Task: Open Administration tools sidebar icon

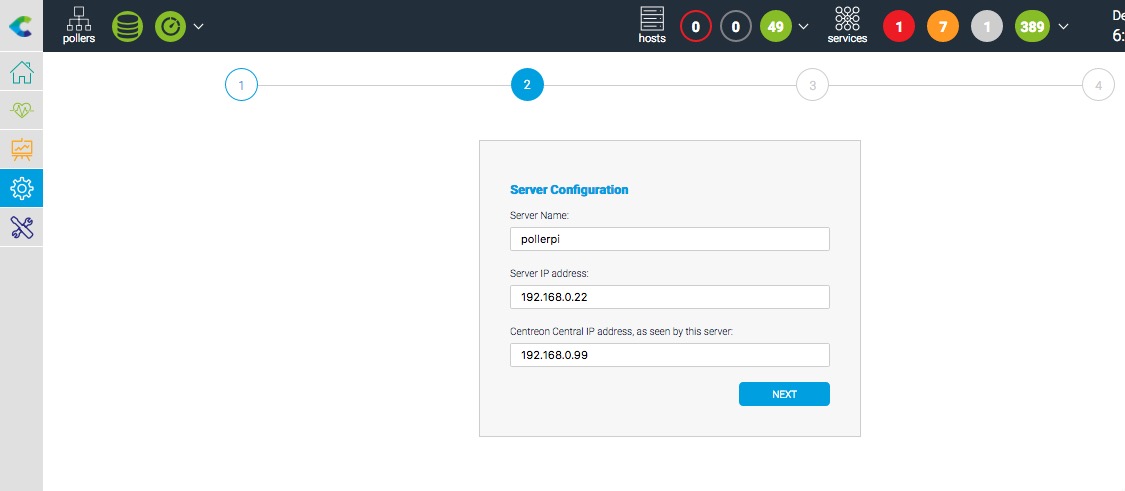Action: coord(22,227)
